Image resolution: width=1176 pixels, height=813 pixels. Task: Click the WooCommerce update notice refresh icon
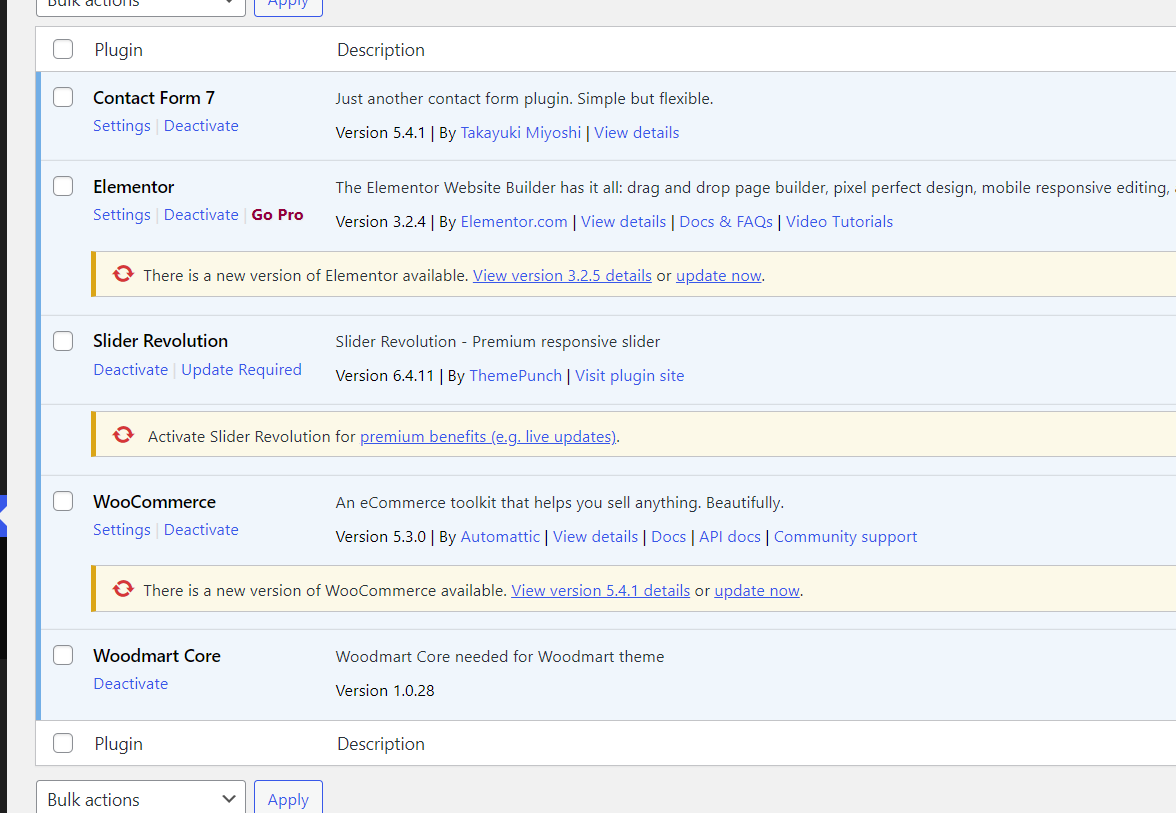coord(123,590)
